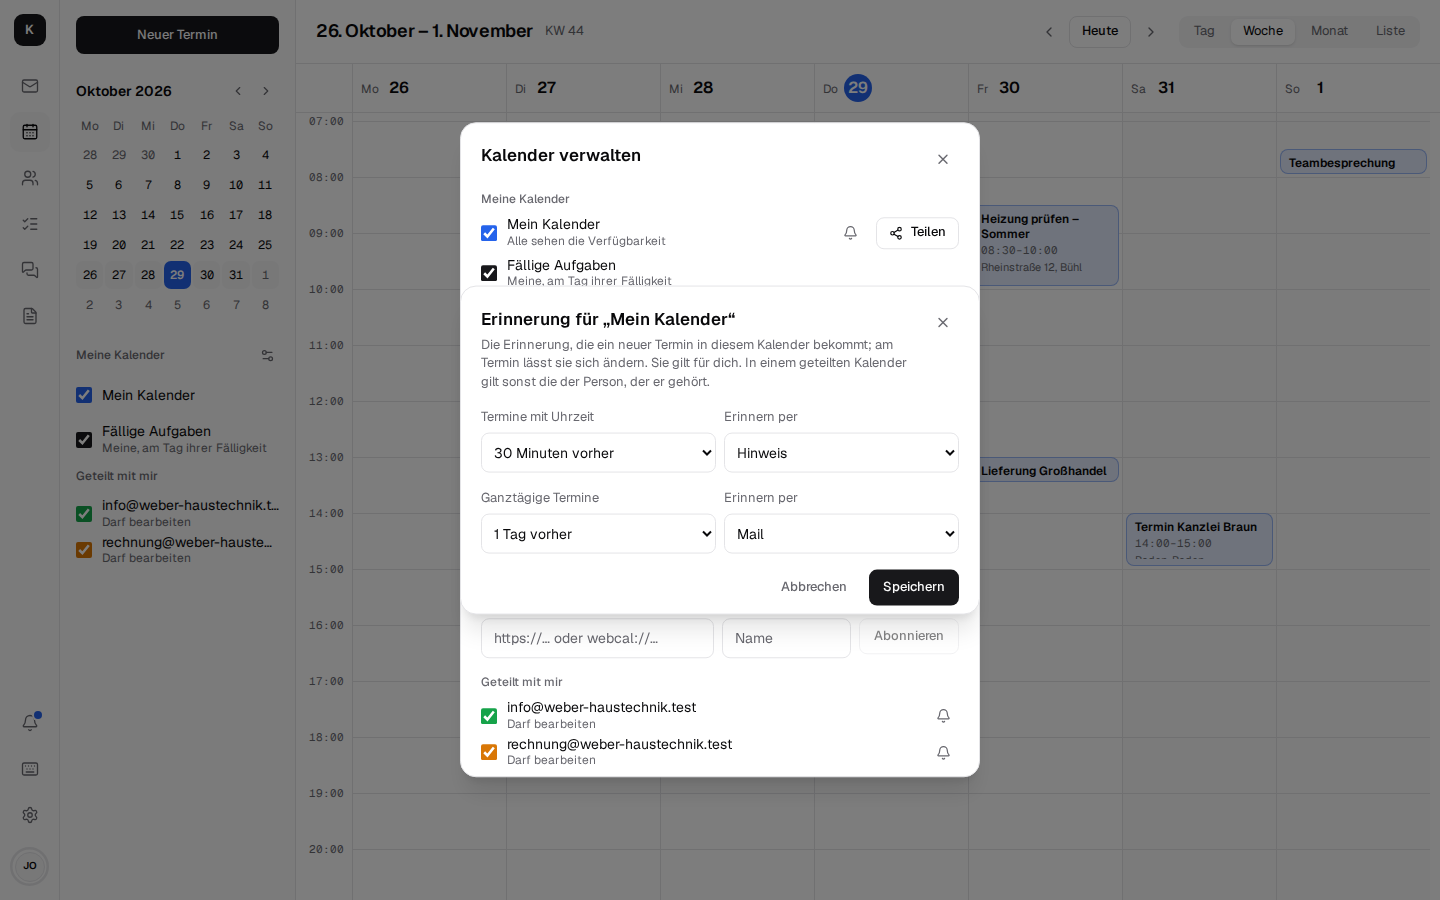
Task: Toggle info@weber-haustechnik.test checkbox in dialog
Action: [x=489, y=716]
